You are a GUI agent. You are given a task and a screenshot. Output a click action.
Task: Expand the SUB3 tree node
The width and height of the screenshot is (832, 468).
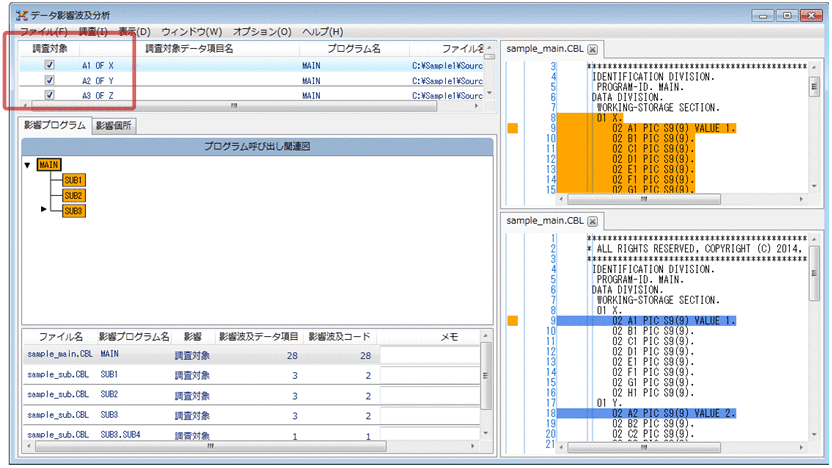pyautogui.click(x=44, y=210)
